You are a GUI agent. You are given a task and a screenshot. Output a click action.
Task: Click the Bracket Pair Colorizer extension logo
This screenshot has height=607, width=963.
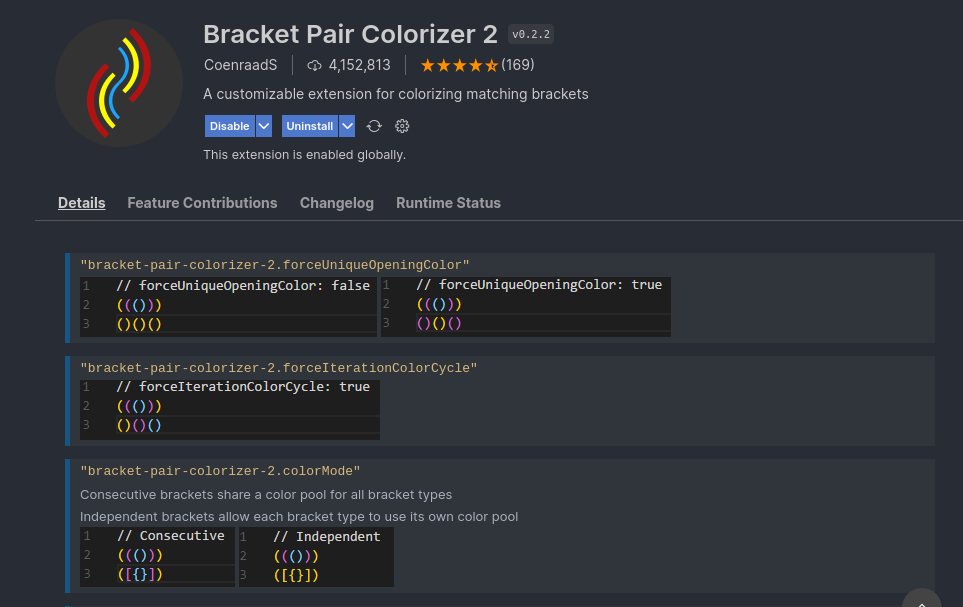click(x=119, y=83)
